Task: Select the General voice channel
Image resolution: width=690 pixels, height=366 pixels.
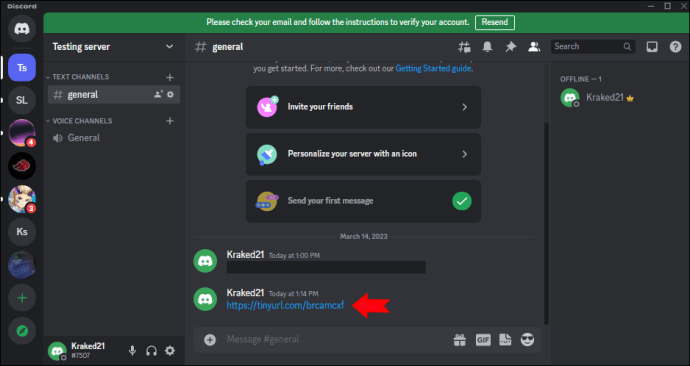Action: tap(114, 138)
